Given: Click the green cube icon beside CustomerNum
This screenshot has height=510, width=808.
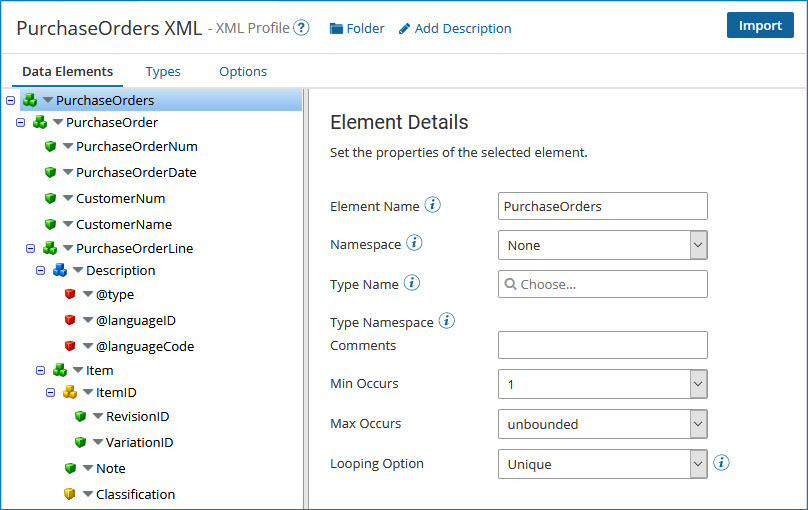Looking at the screenshot, I should (x=50, y=198).
